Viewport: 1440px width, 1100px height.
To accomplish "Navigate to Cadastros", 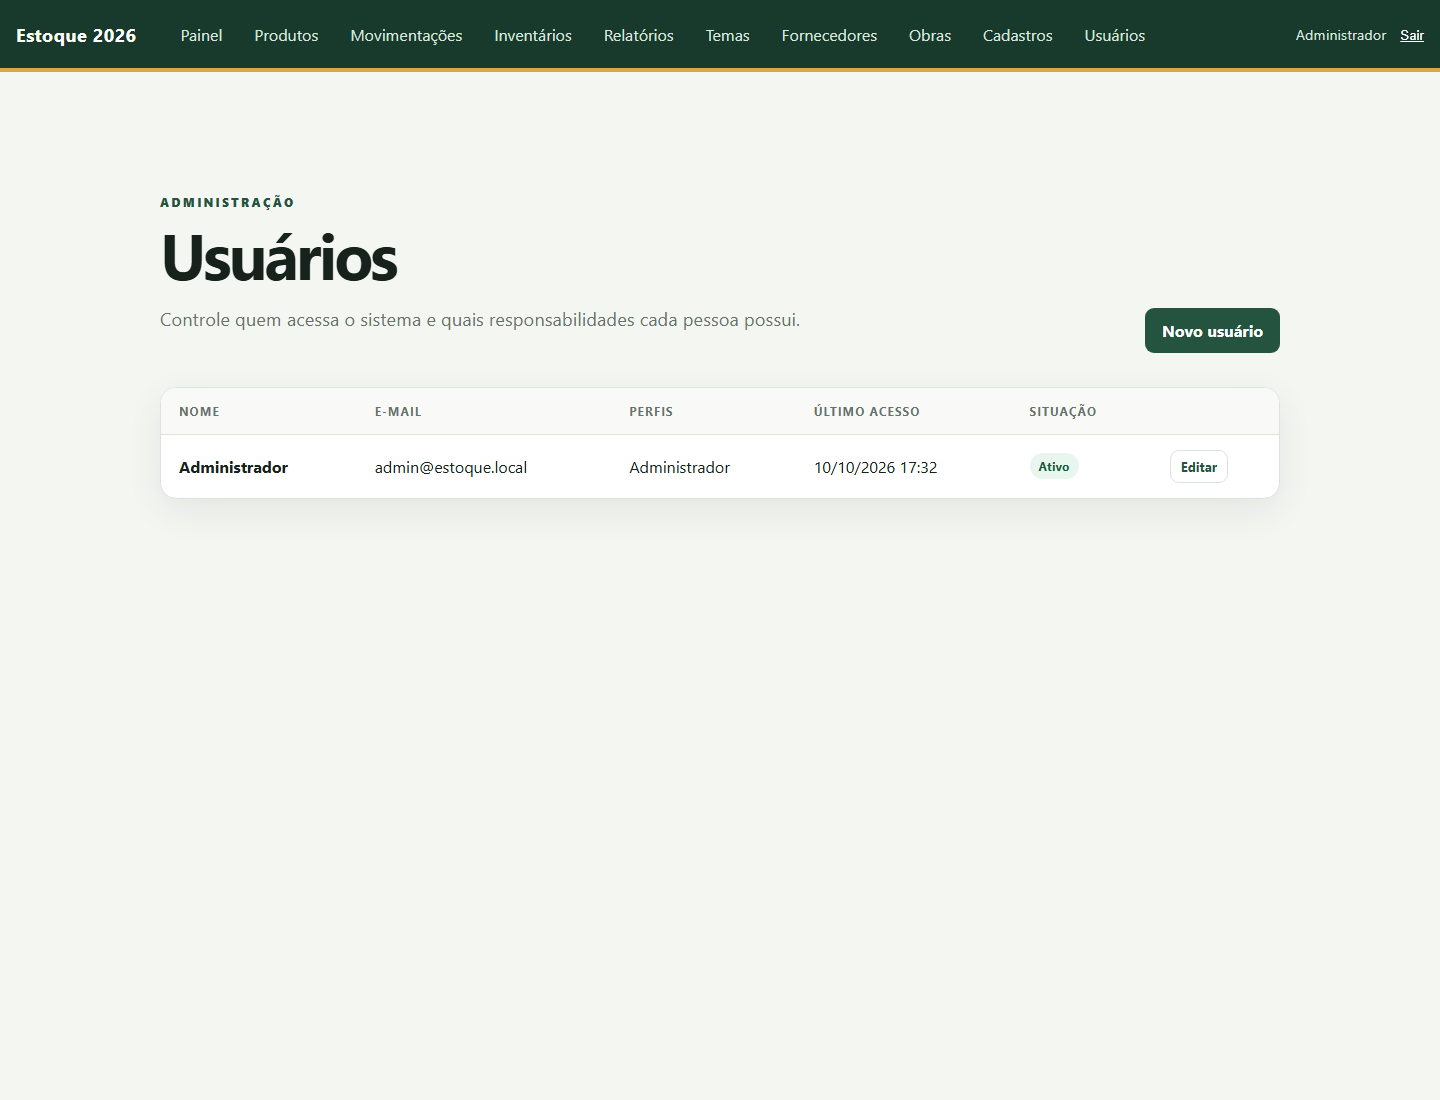I will 1018,35.
